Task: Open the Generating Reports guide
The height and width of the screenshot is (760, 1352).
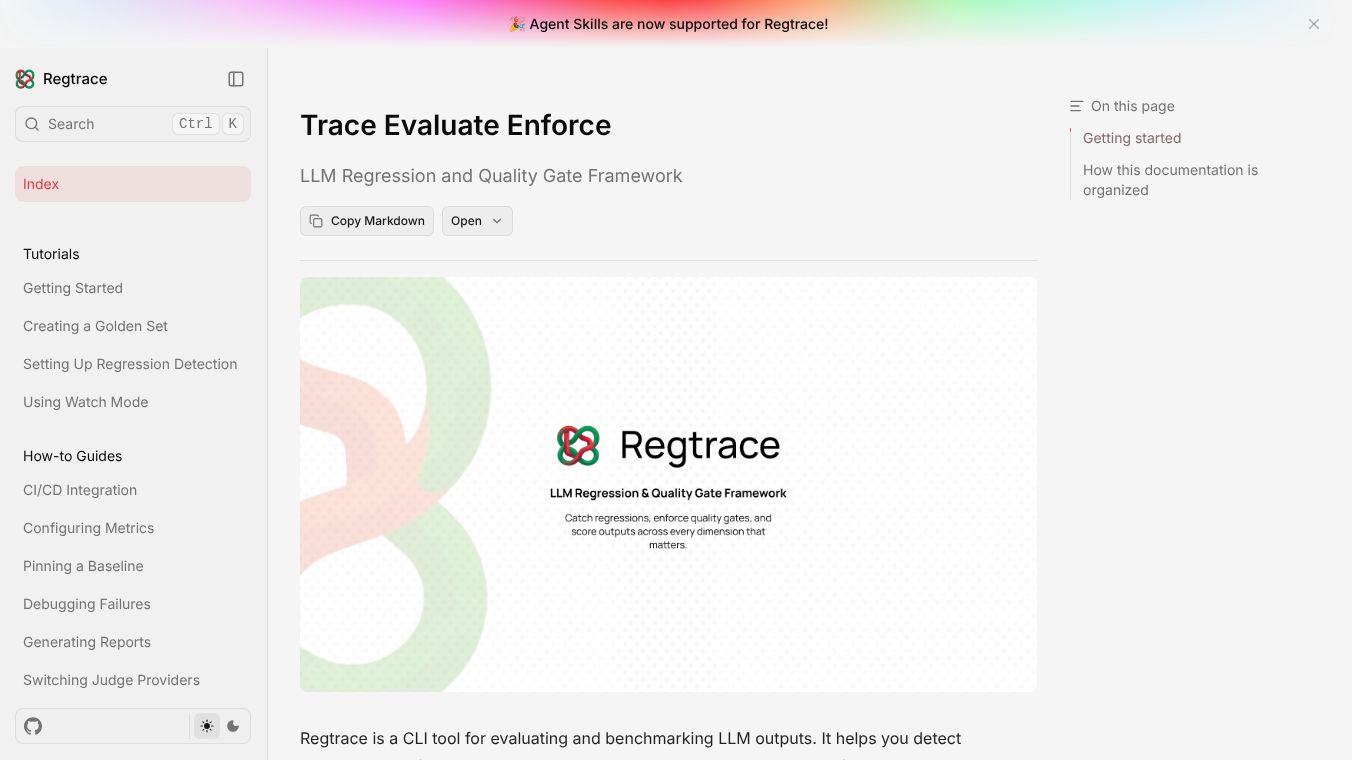Action: (87, 642)
